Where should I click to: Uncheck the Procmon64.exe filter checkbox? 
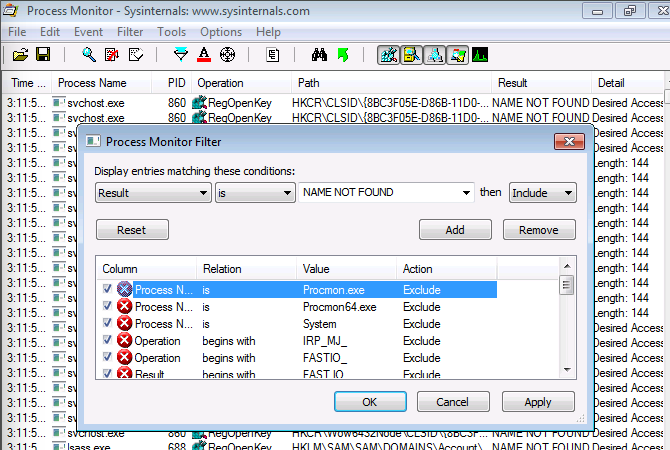tap(107, 306)
